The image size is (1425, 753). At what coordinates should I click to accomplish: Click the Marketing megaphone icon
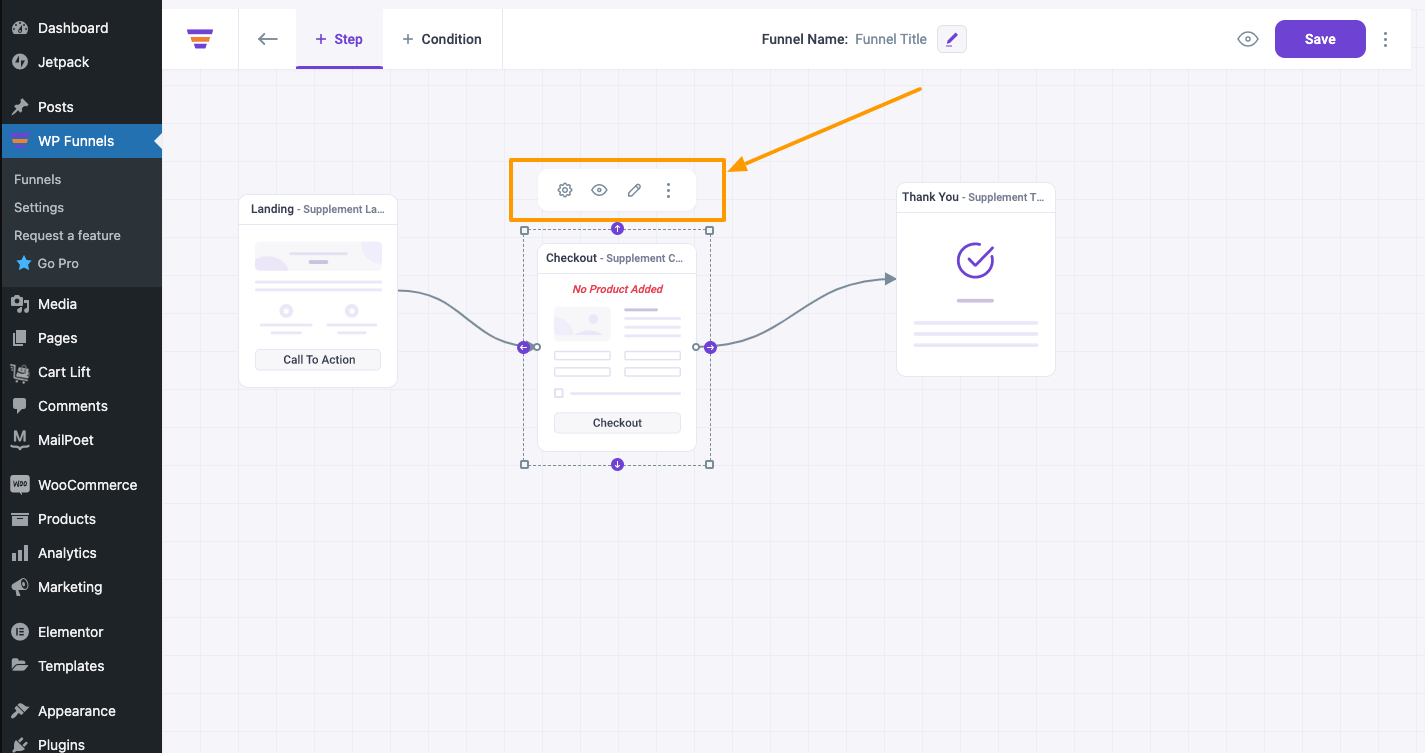[20, 587]
